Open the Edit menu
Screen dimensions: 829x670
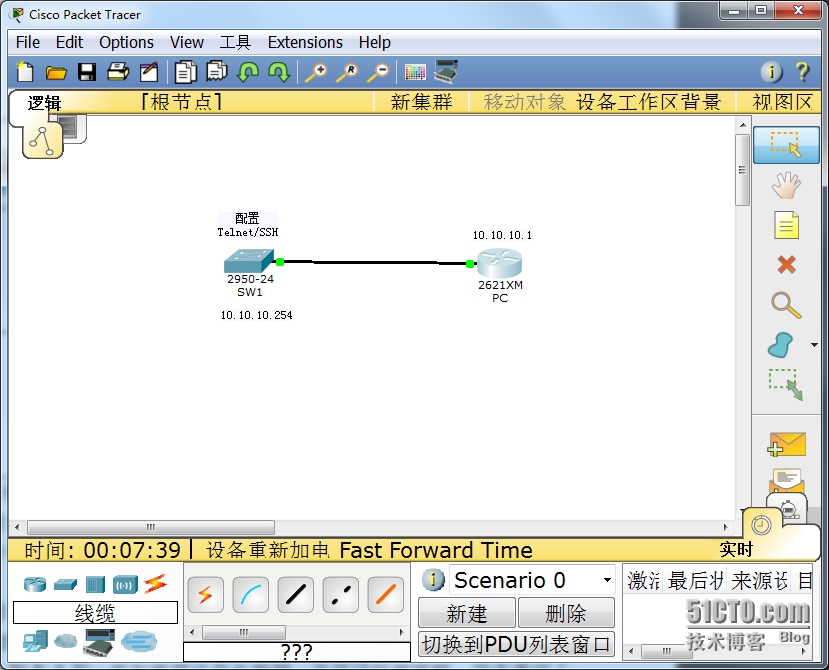coord(69,42)
